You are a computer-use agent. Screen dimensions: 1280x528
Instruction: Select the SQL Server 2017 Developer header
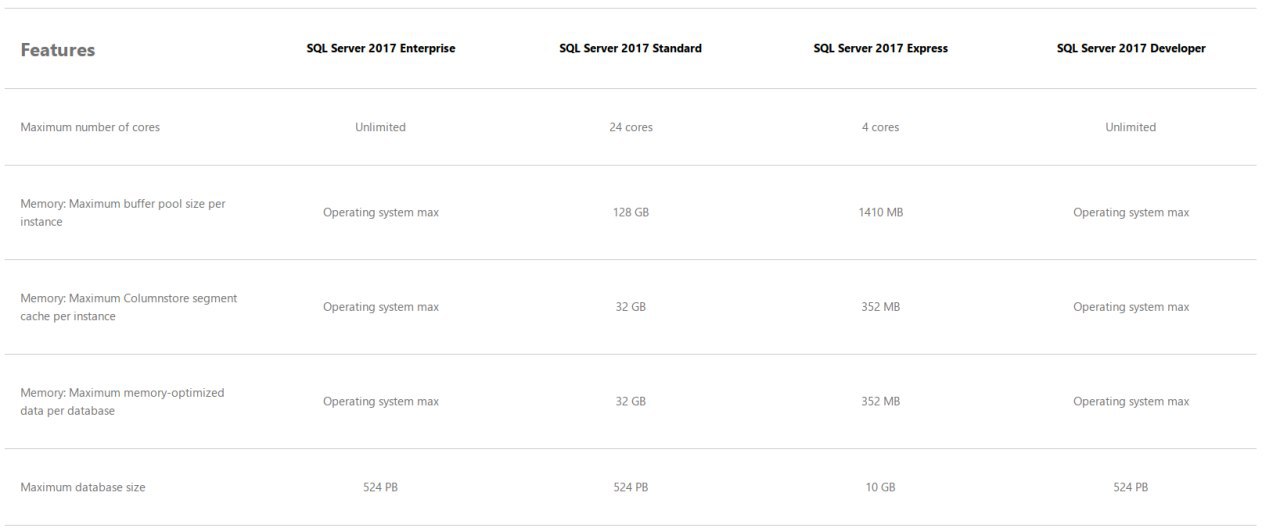tap(1131, 48)
